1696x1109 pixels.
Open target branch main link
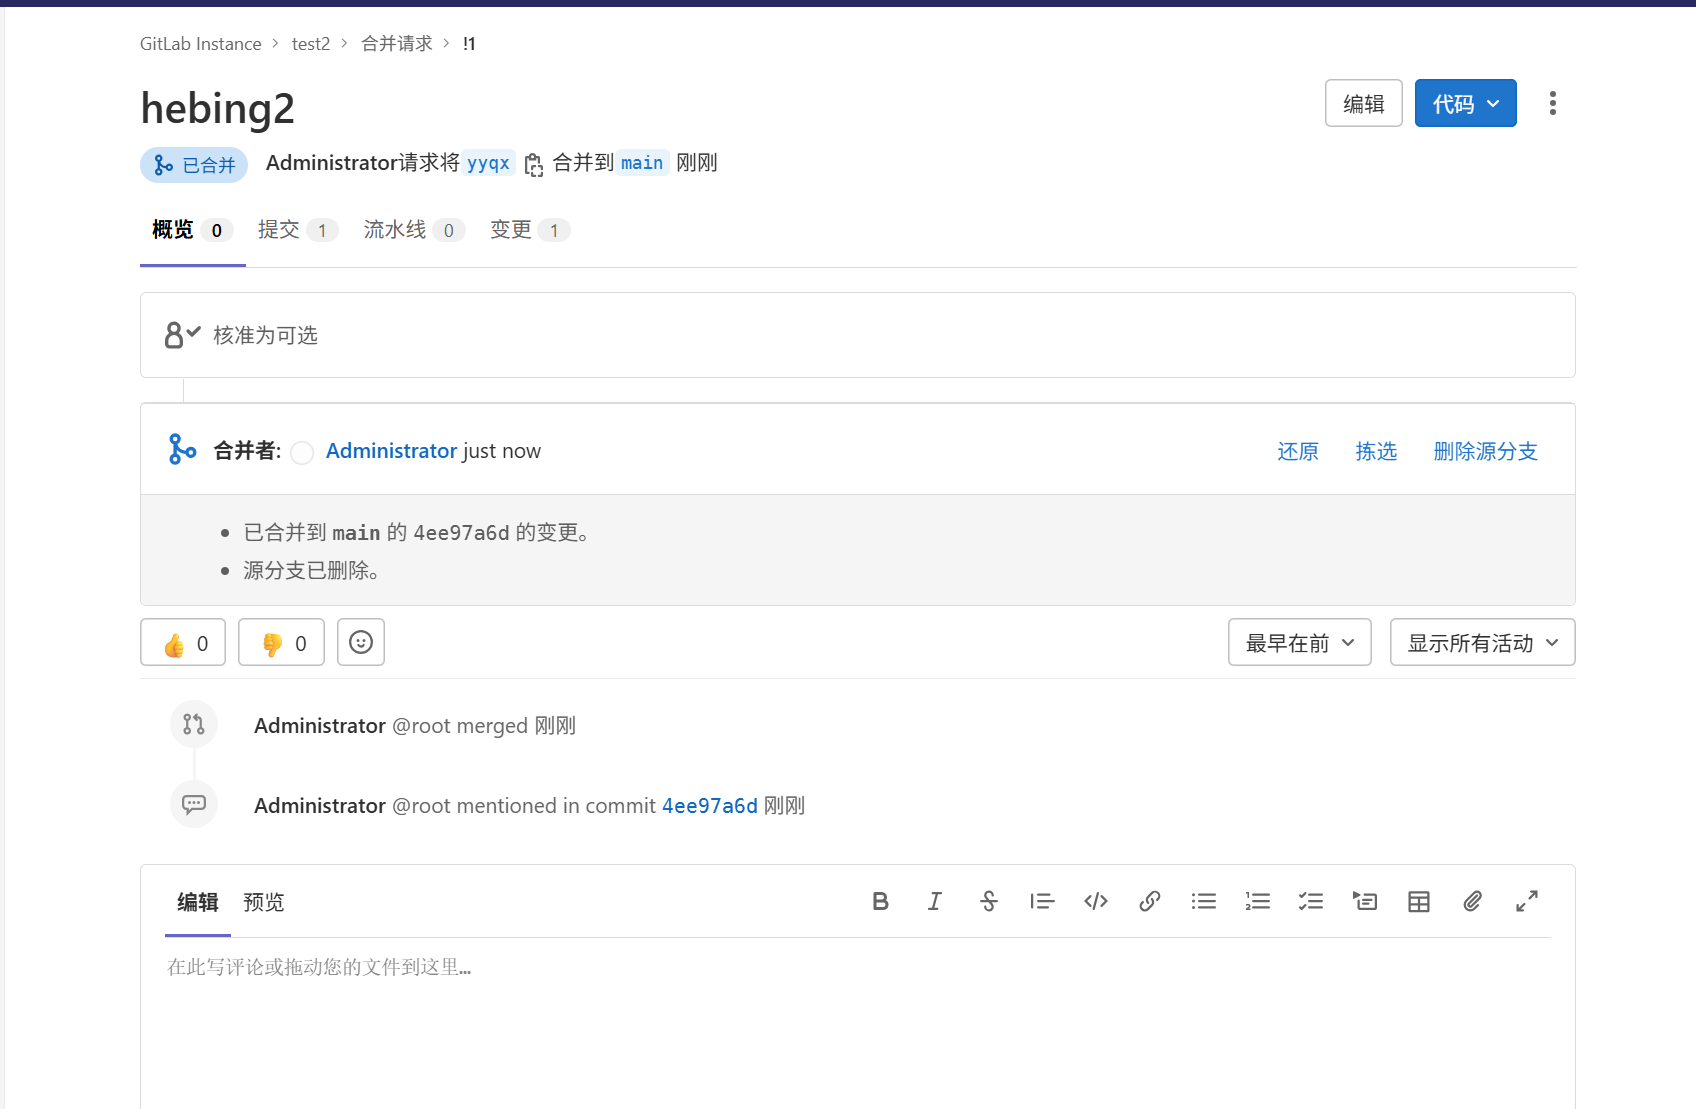[x=641, y=163]
